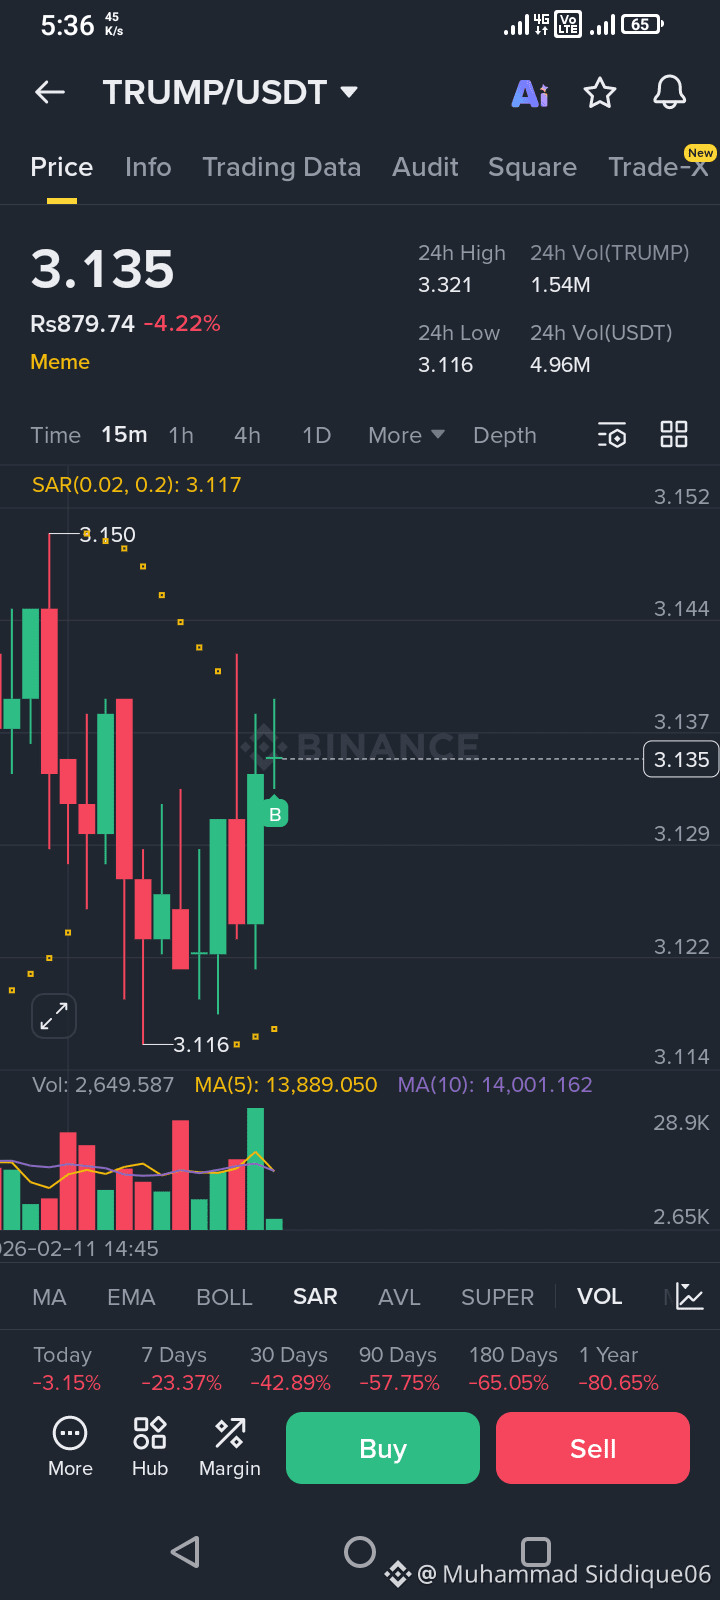Select the 1D interval

(316, 435)
